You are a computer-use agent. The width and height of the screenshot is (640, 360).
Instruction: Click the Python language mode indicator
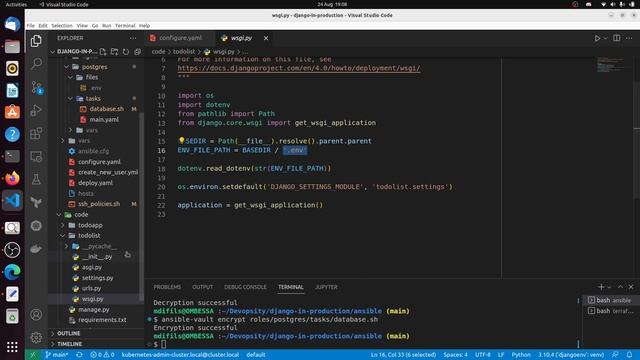click(x=521, y=354)
